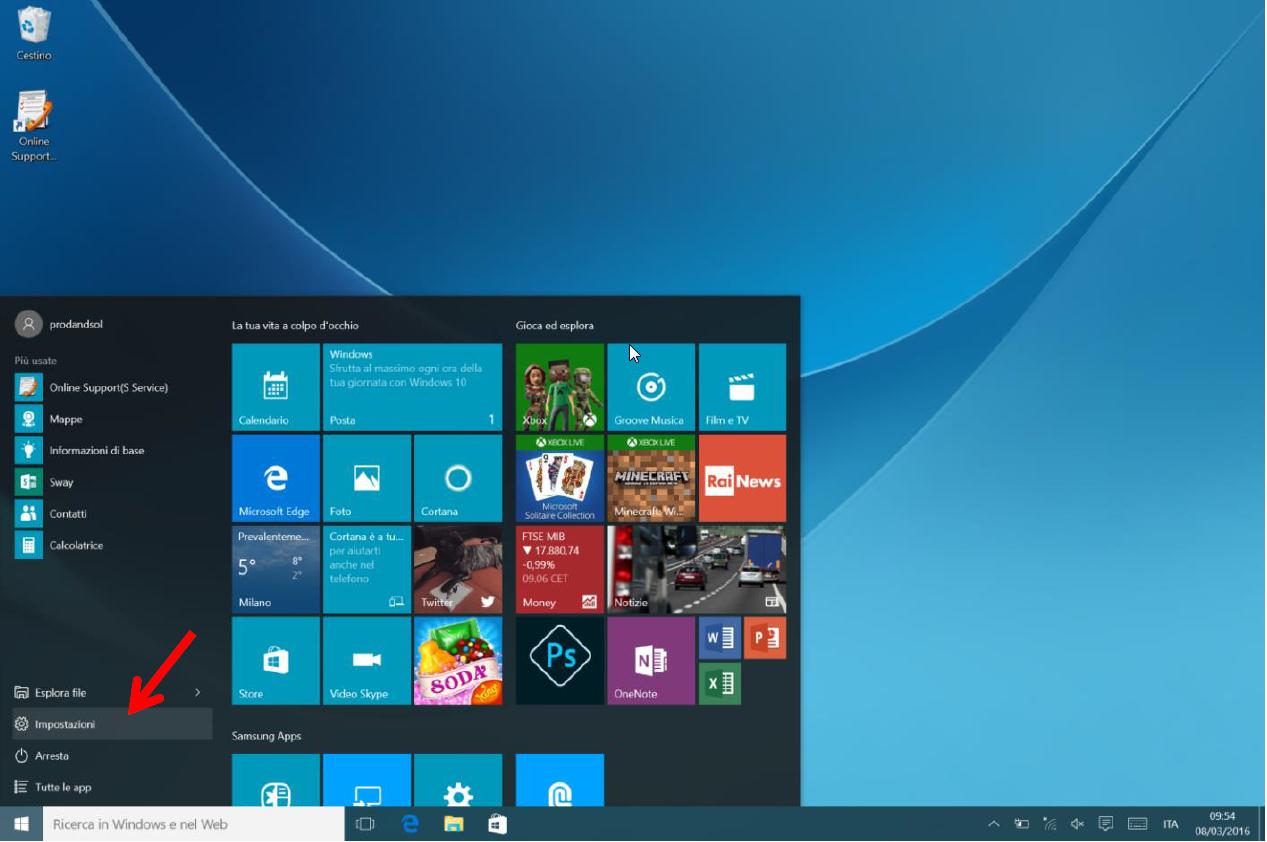Viewport: 1267px width, 842px height.
Task: Open the Posta mail tile
Action: point(412,387)
